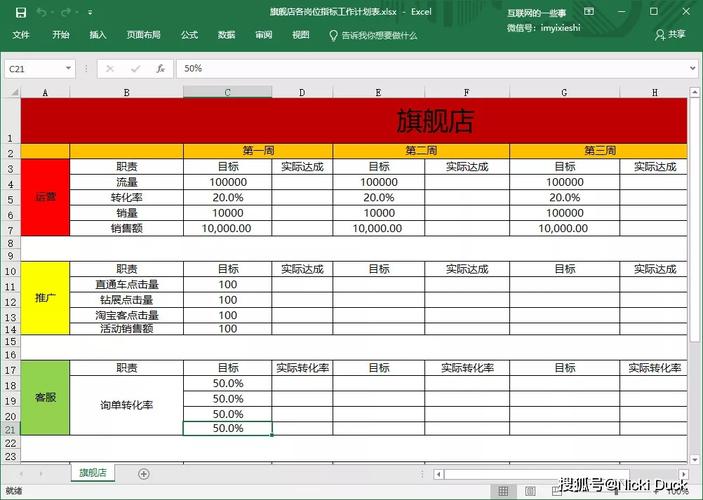Click vertical scrollbar down arrow
703x500 pixels.
coord(694,459)
